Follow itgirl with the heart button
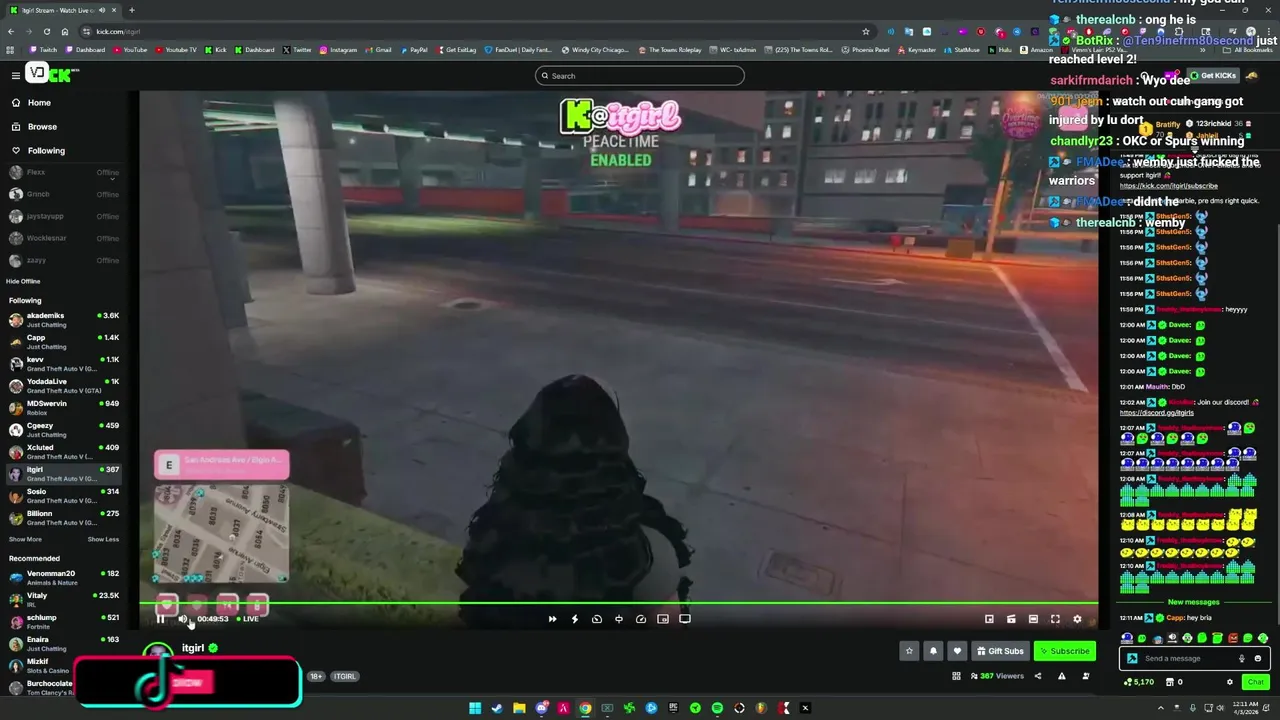Image resolution: width=1280 pixels, height=720 pixels. point(957,651)
